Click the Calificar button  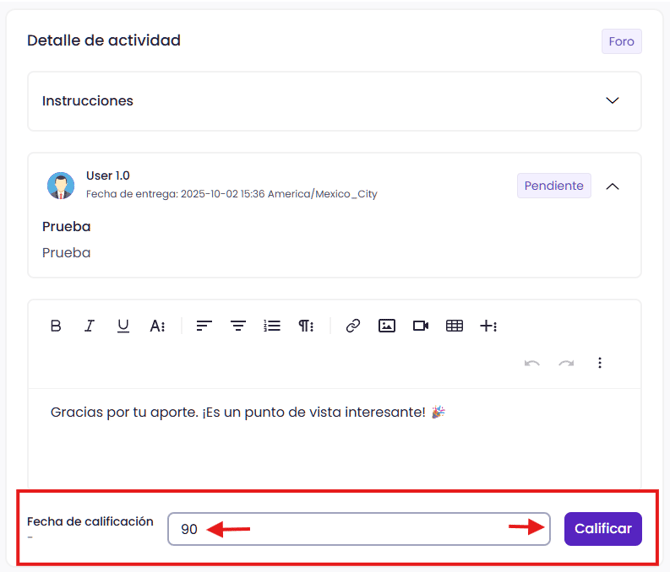pos(603,529)
